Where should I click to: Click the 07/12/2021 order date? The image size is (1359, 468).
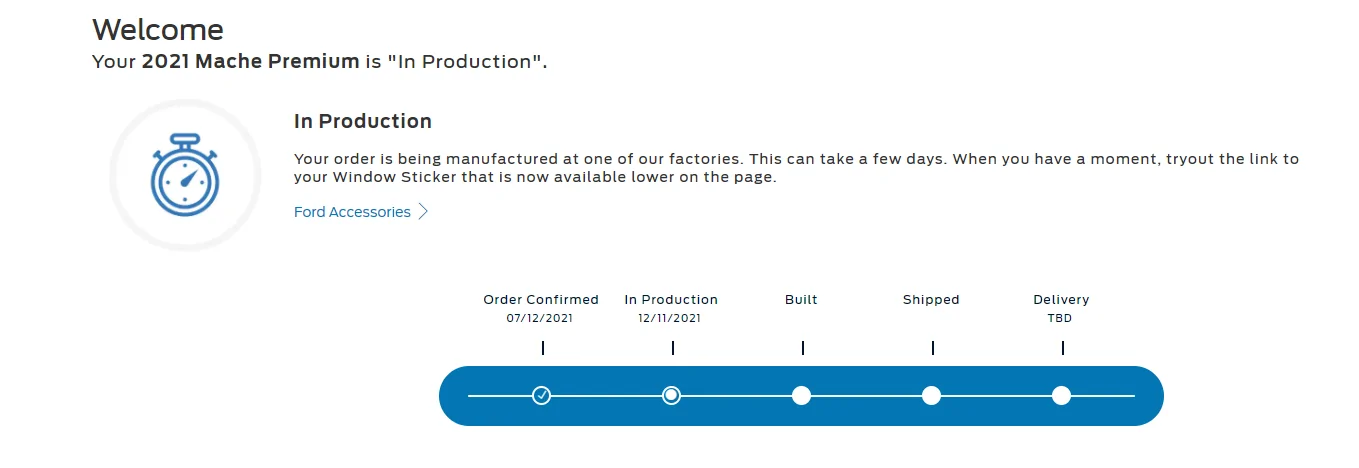pyautogui.click(x=541, y=318)
